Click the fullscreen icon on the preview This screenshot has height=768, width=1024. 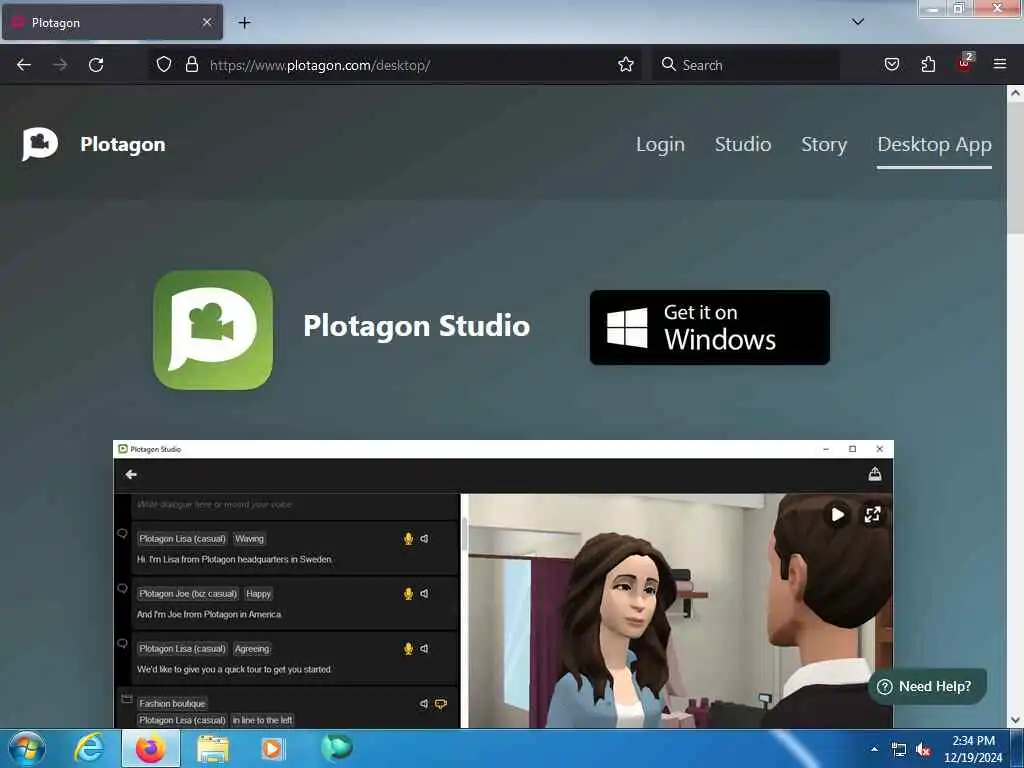tap(872, 515)
